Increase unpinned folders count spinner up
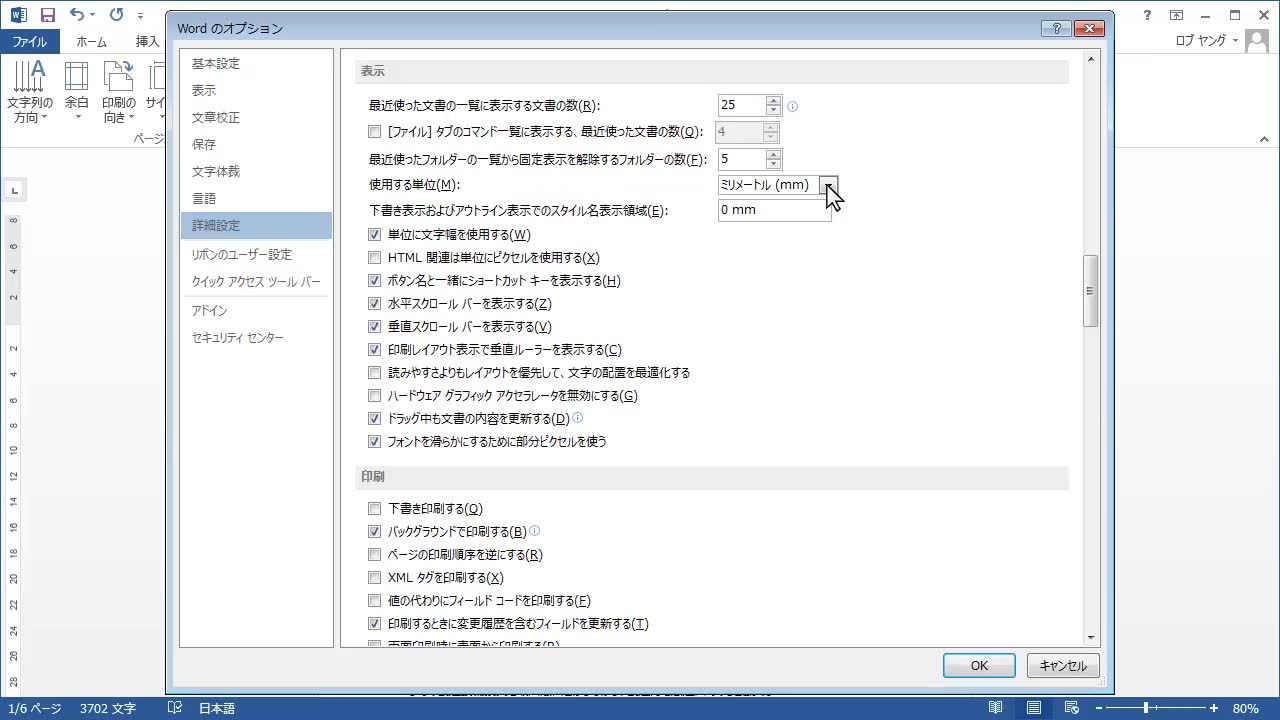Viewport: 1280px width, 720px height. pos(773,154)
